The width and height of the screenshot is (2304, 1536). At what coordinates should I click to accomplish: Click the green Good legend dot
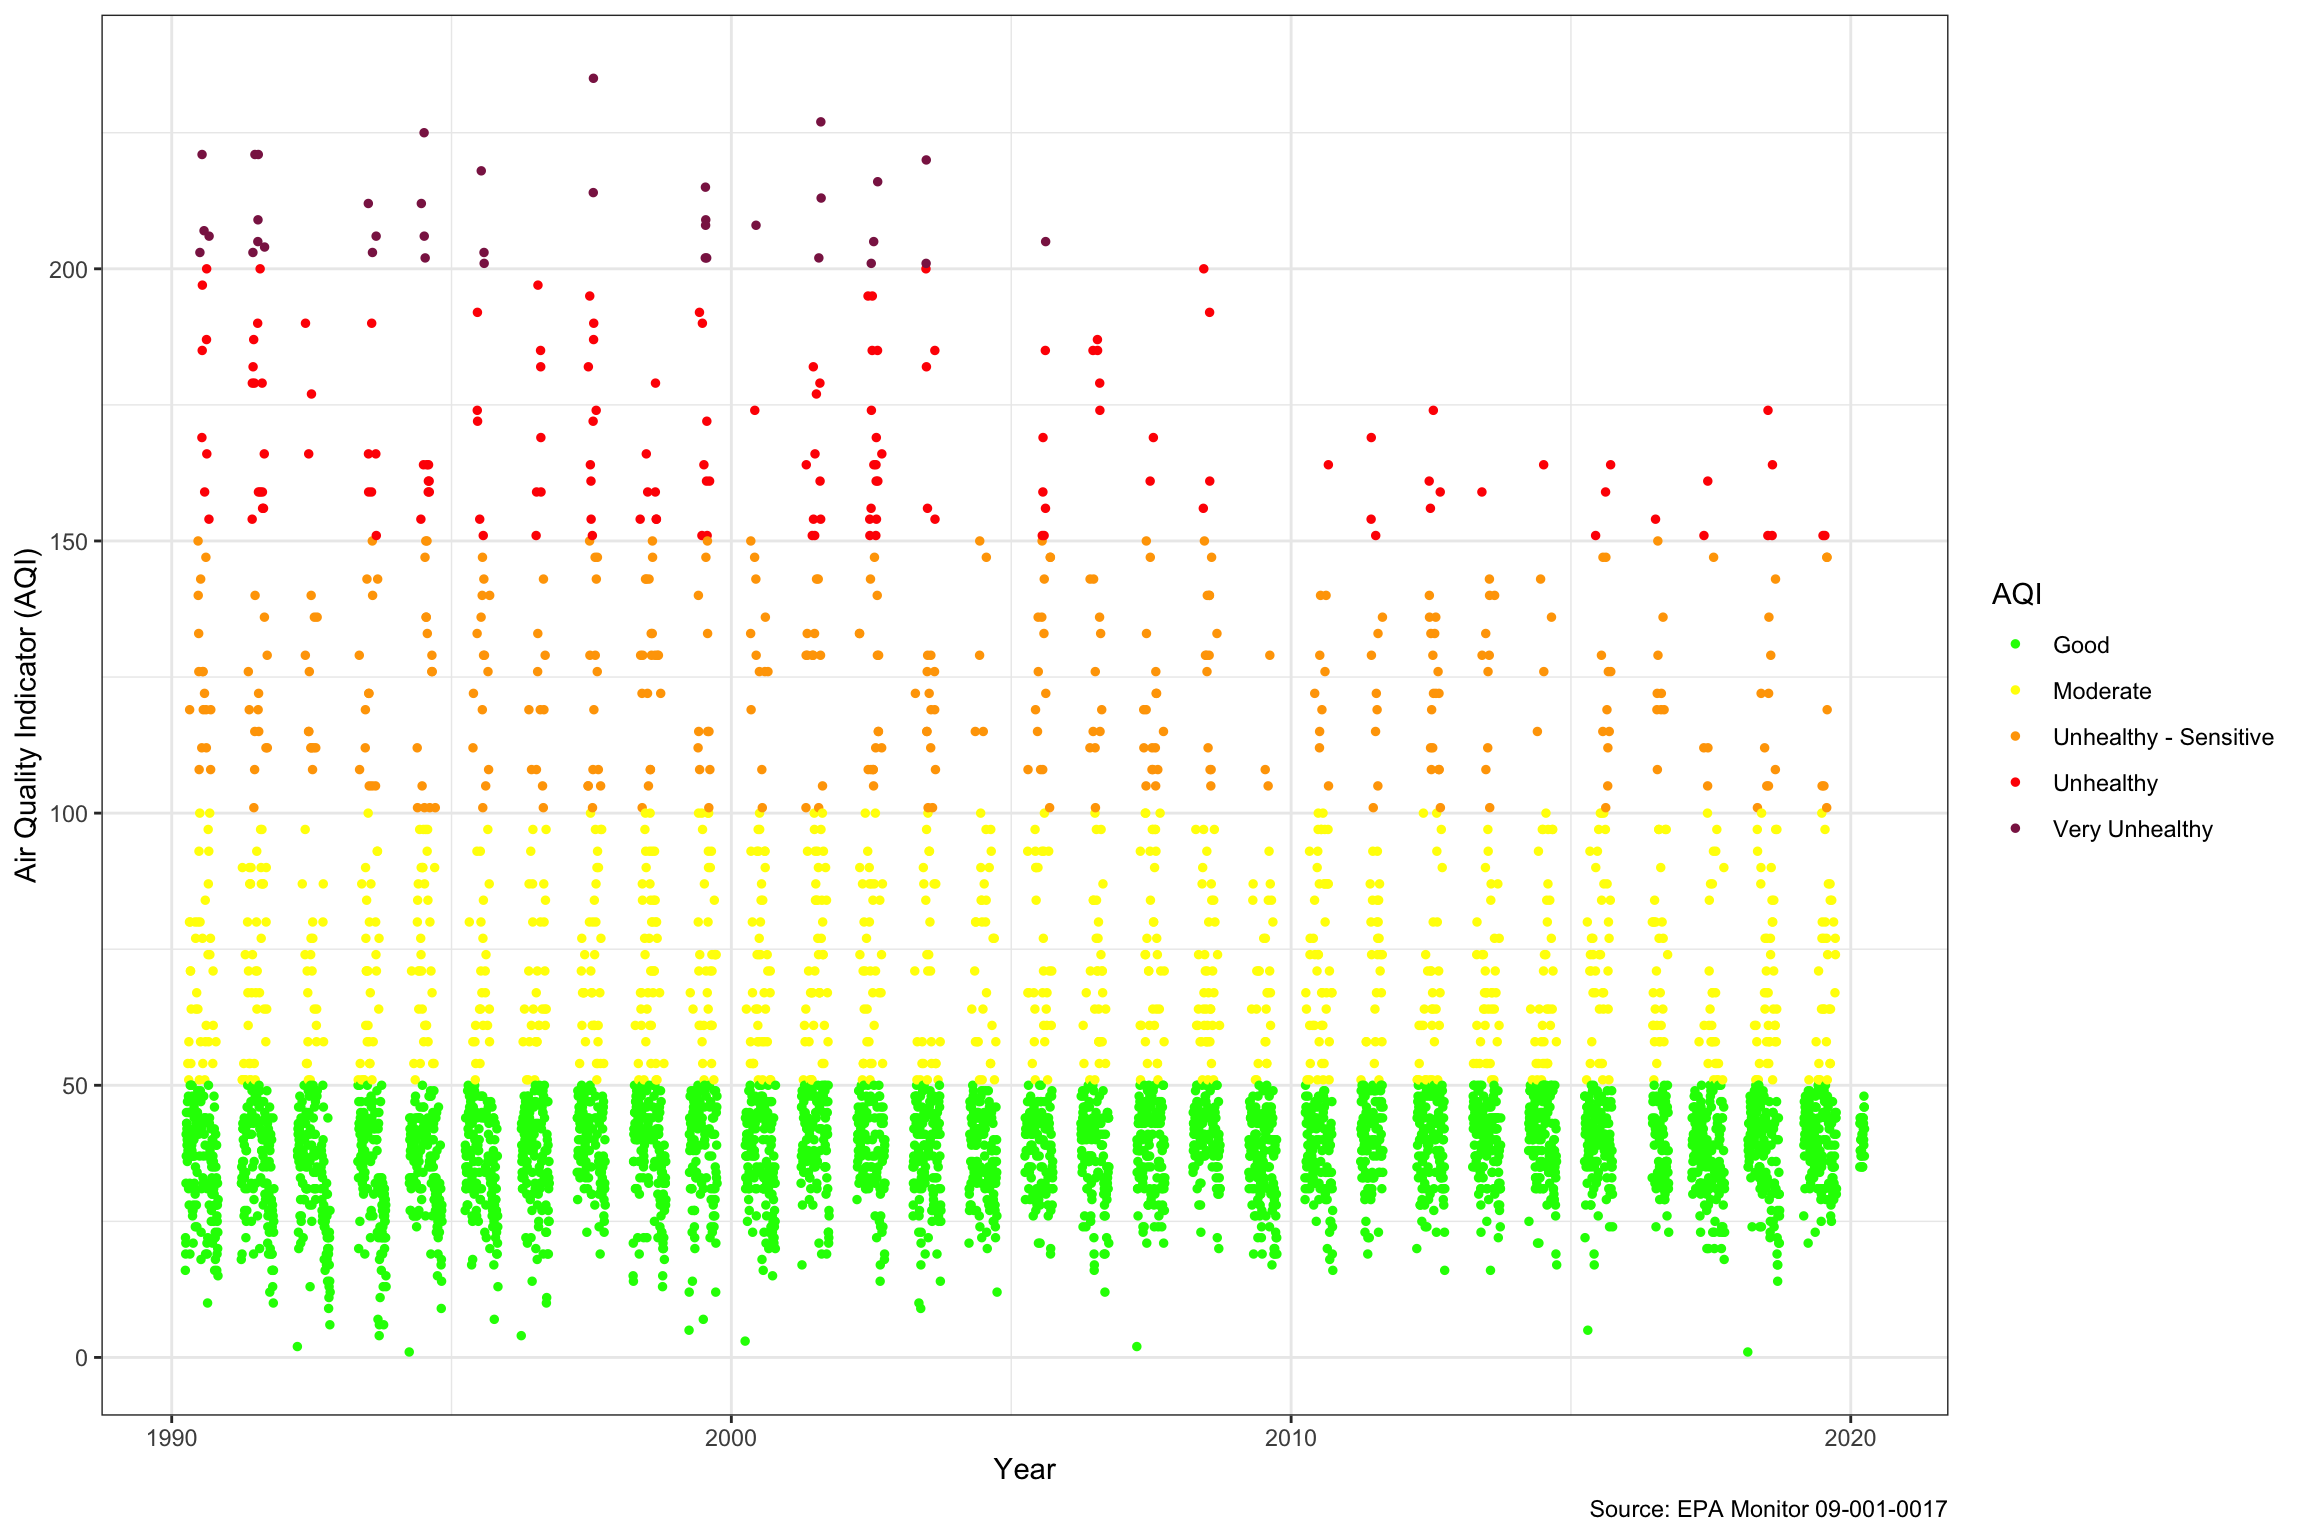[2015, 644]
